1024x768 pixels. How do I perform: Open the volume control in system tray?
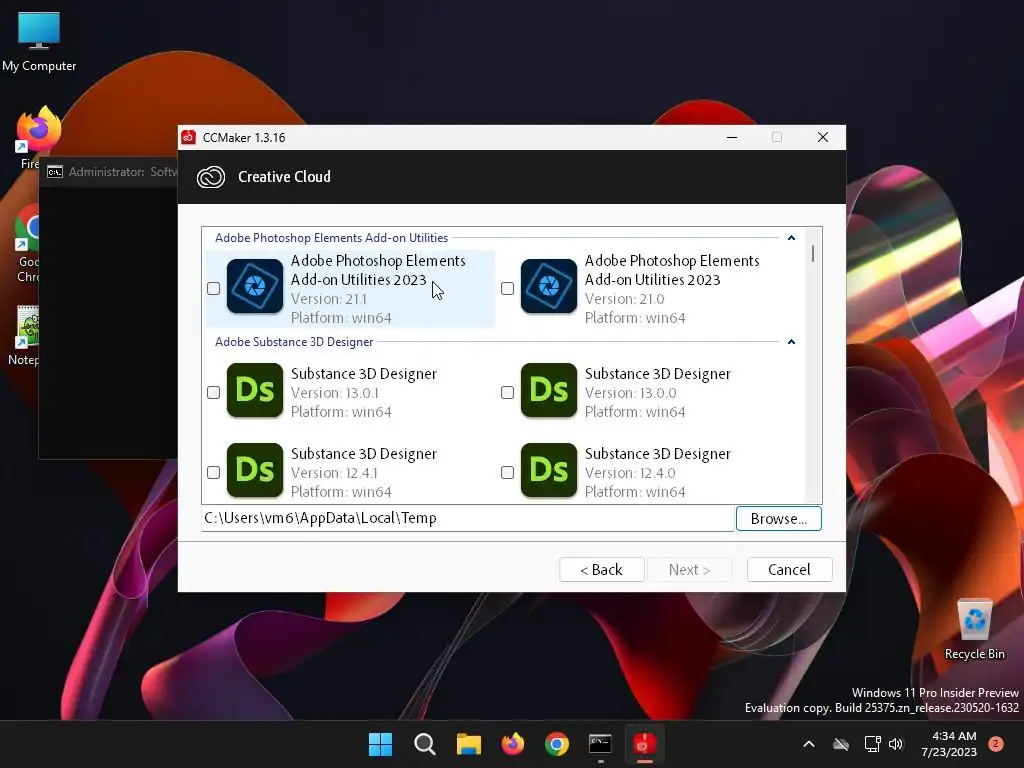pyautogui.click(x=896, y=744)
